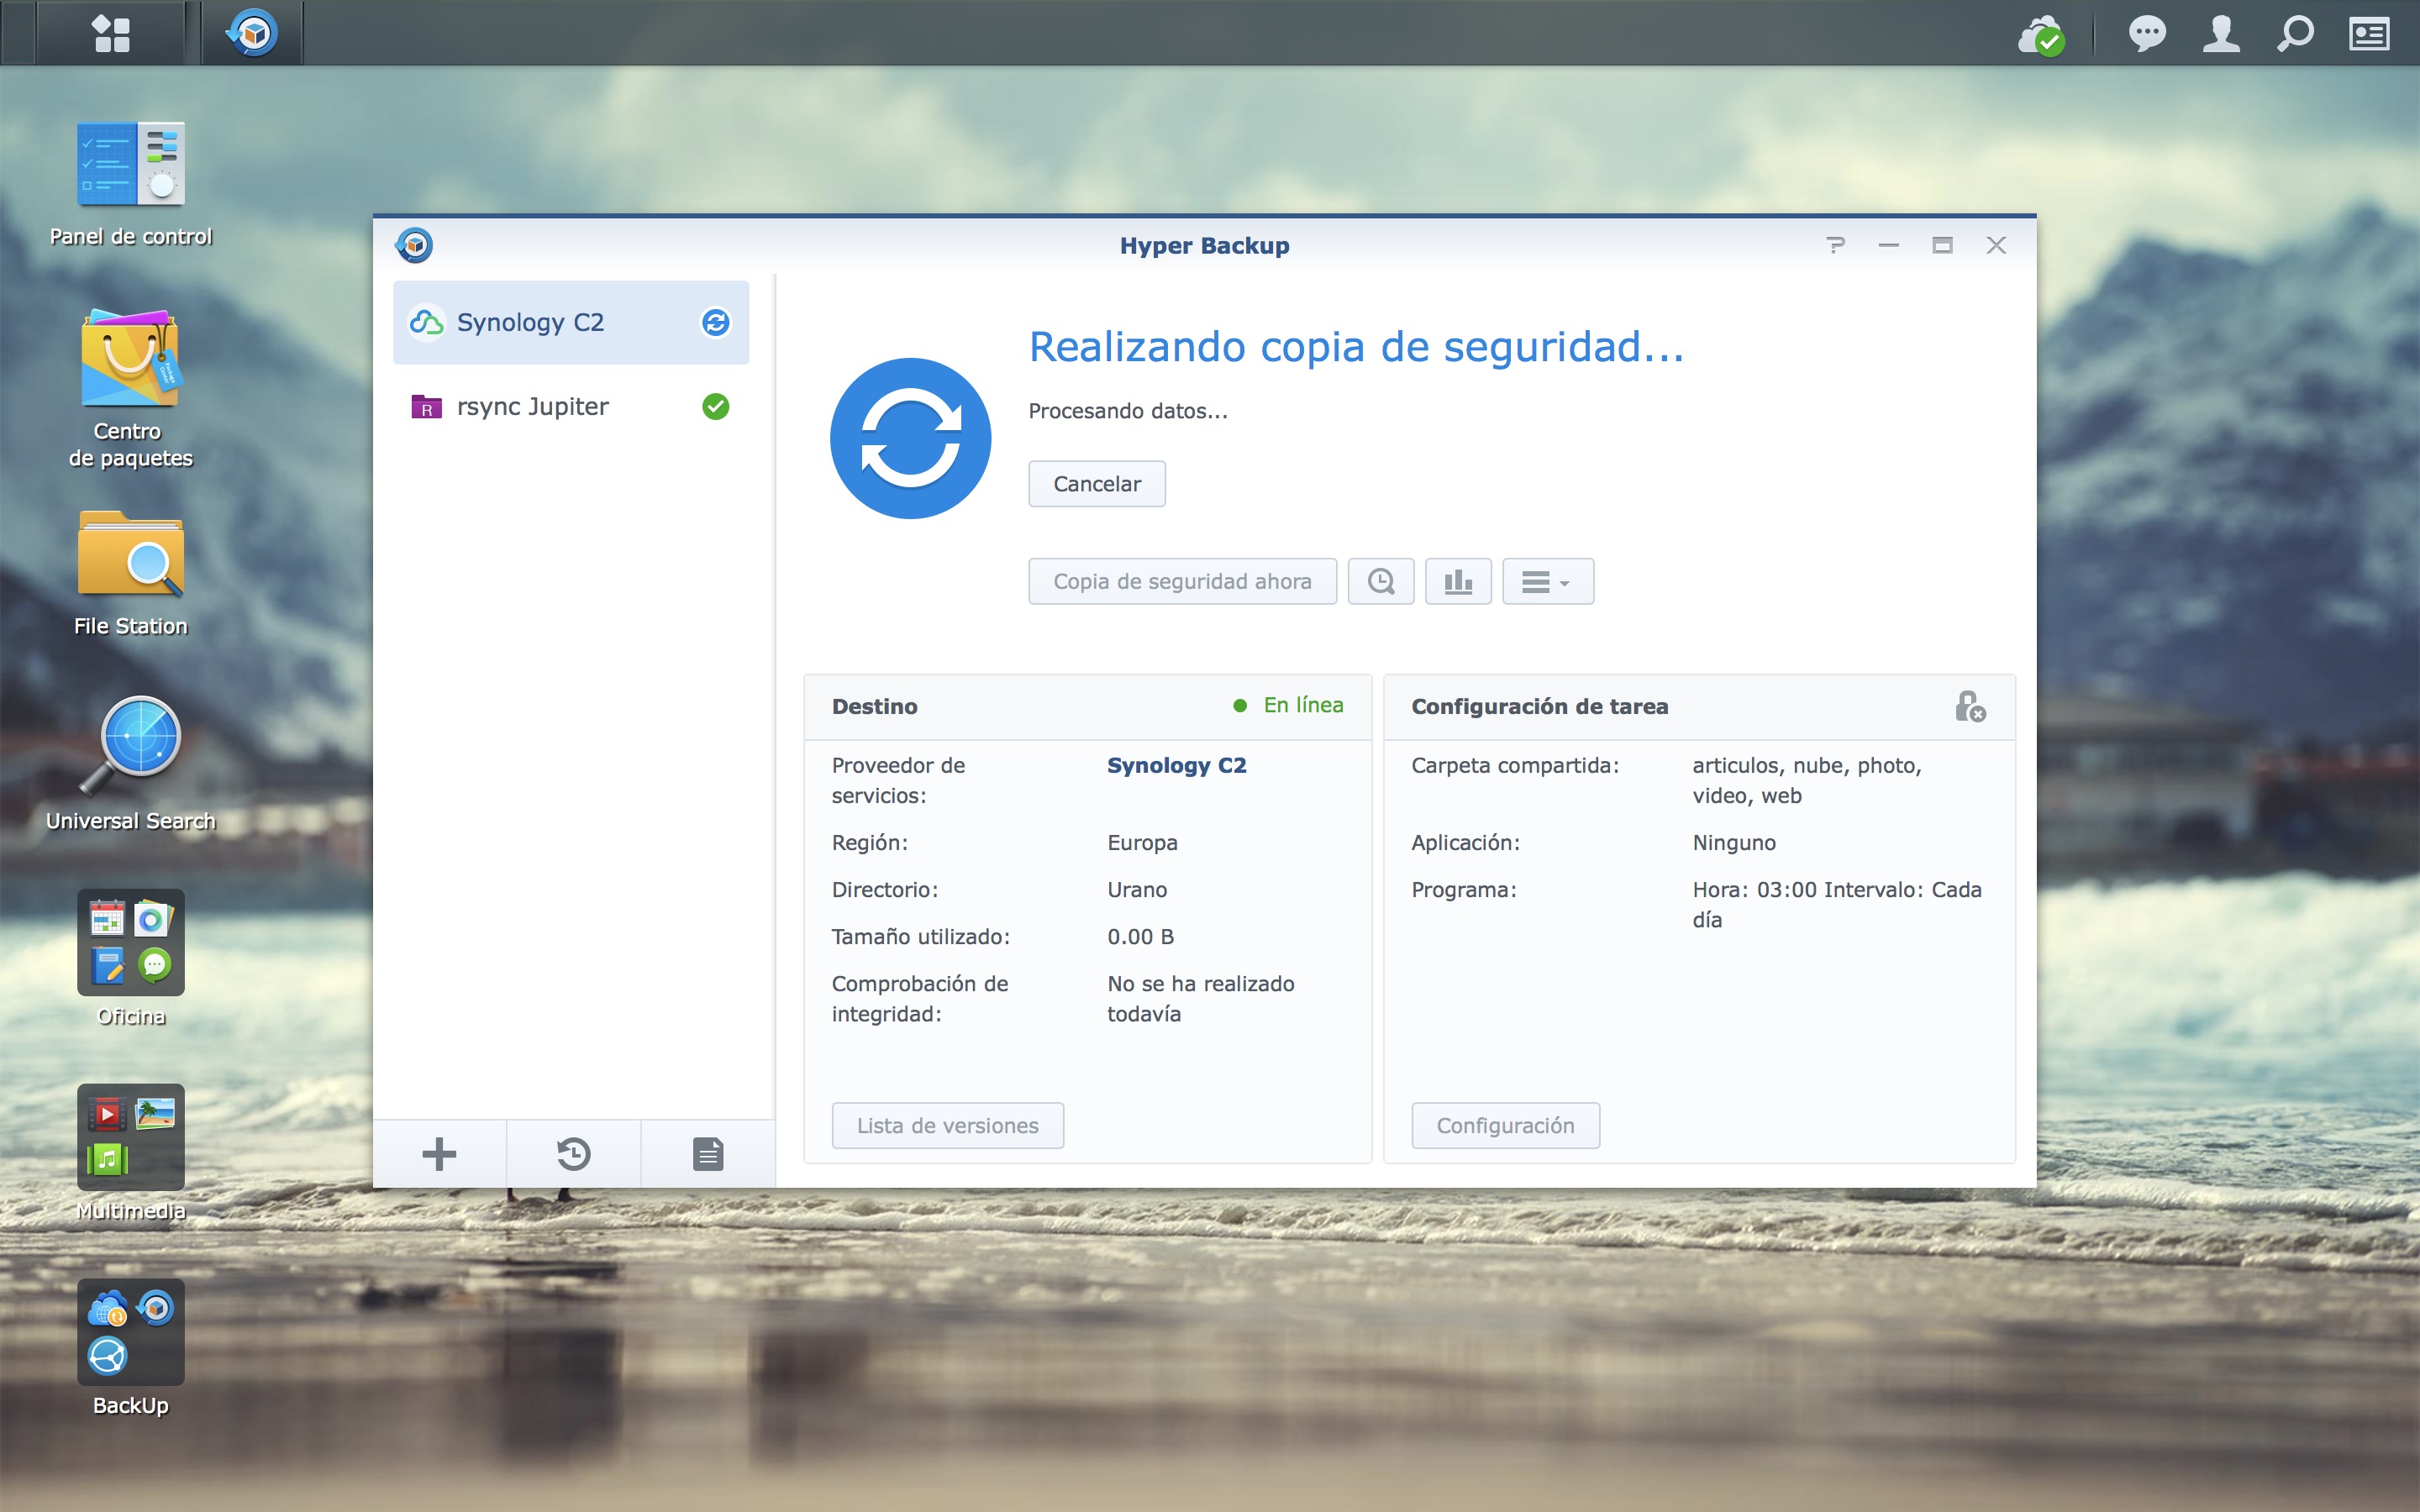Open the backup statistics bar chart icon

(1458, 581)
